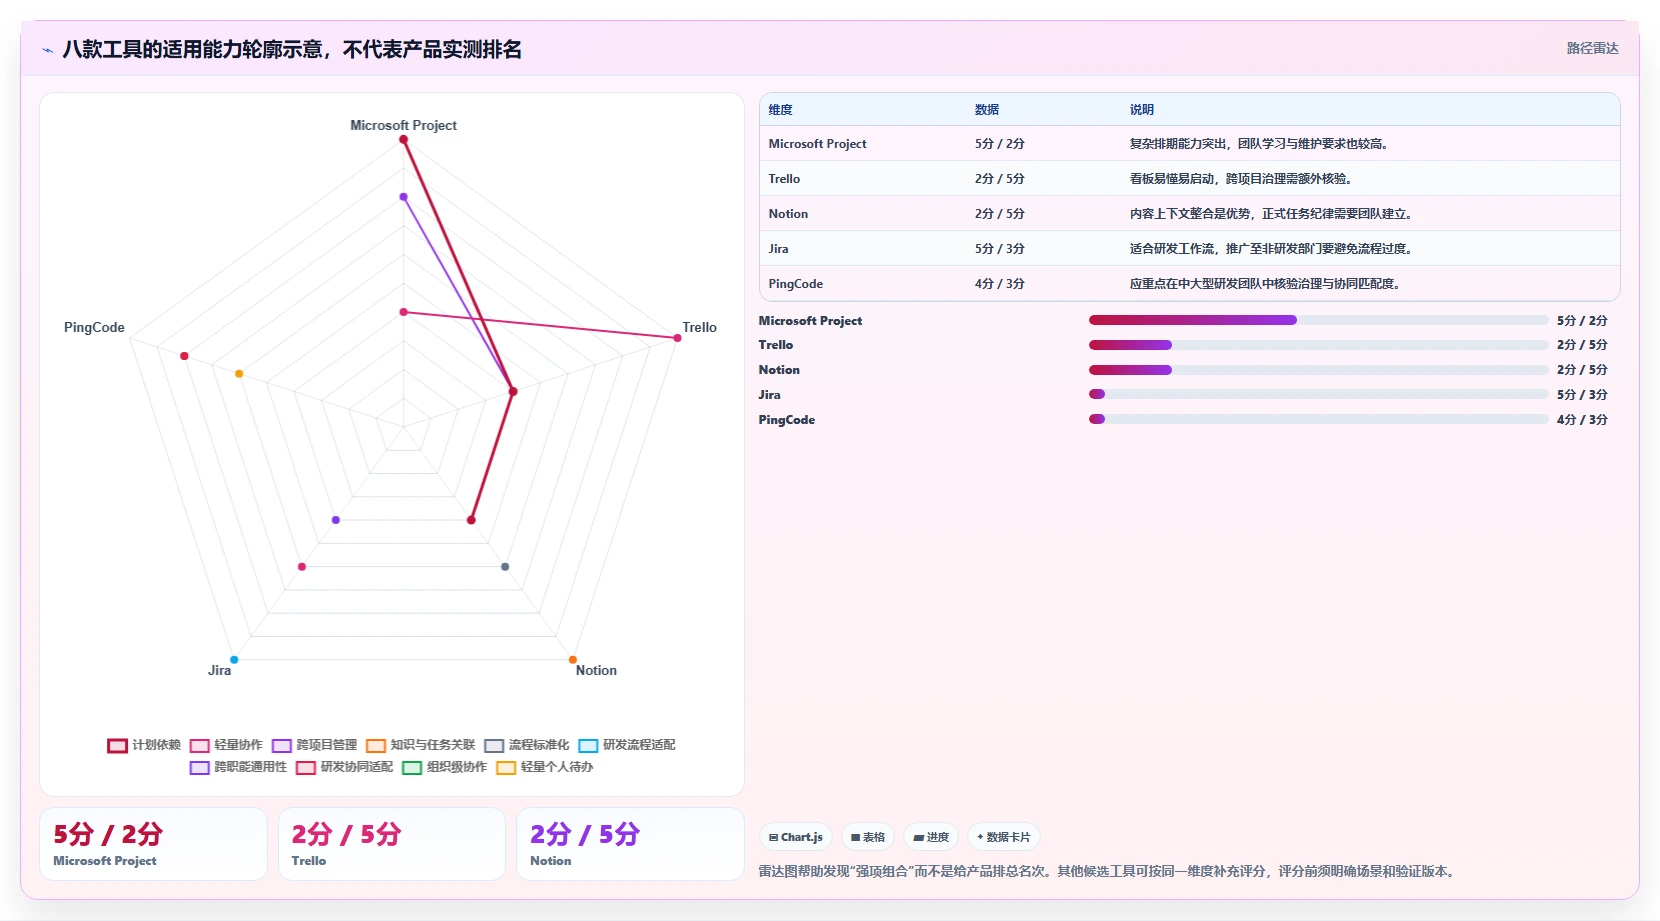Screen dimensions: 1660x921
Task: Click the yellow data point on PingCode axis
Action: tap(239, 374)
